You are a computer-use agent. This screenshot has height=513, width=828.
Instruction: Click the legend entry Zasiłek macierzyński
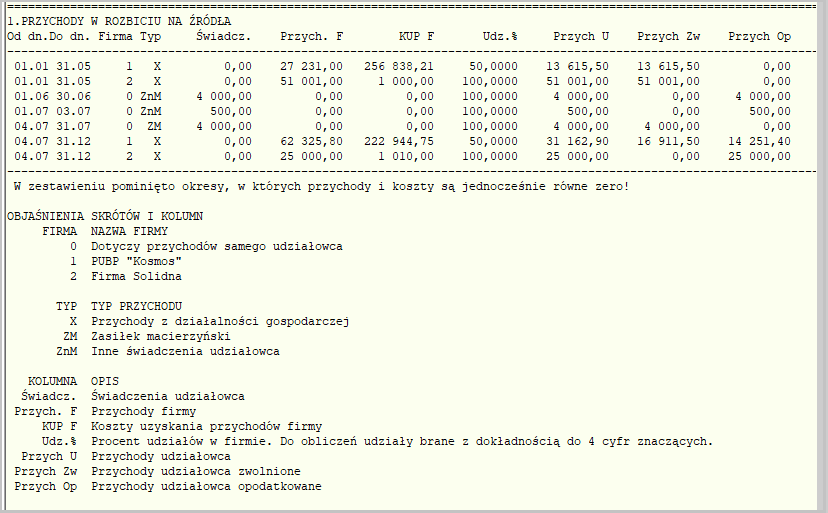pyautogui.click(x=161, y=337)
